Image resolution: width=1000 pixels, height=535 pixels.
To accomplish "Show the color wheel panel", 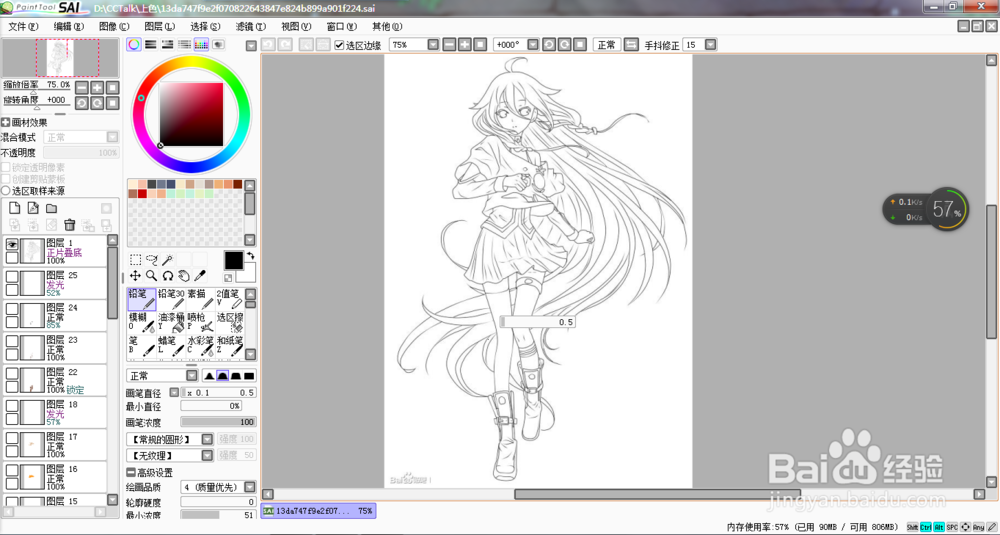I will (x=134, y=45).
